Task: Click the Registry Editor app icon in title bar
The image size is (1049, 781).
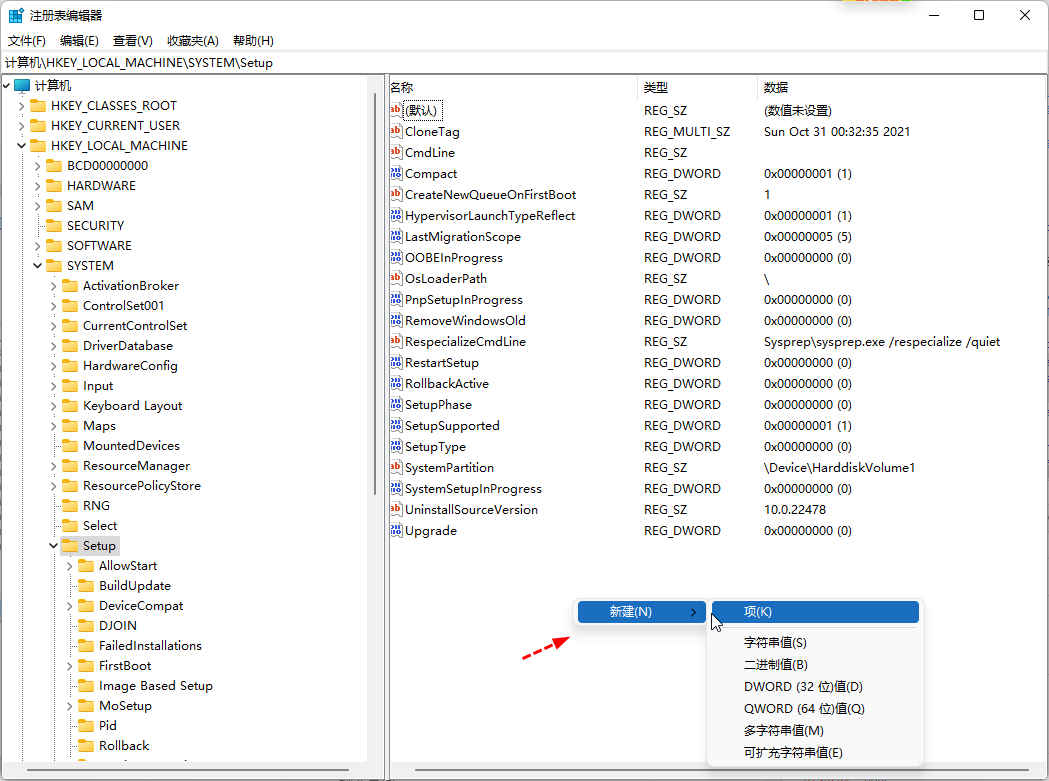Action: coord(15,15)
